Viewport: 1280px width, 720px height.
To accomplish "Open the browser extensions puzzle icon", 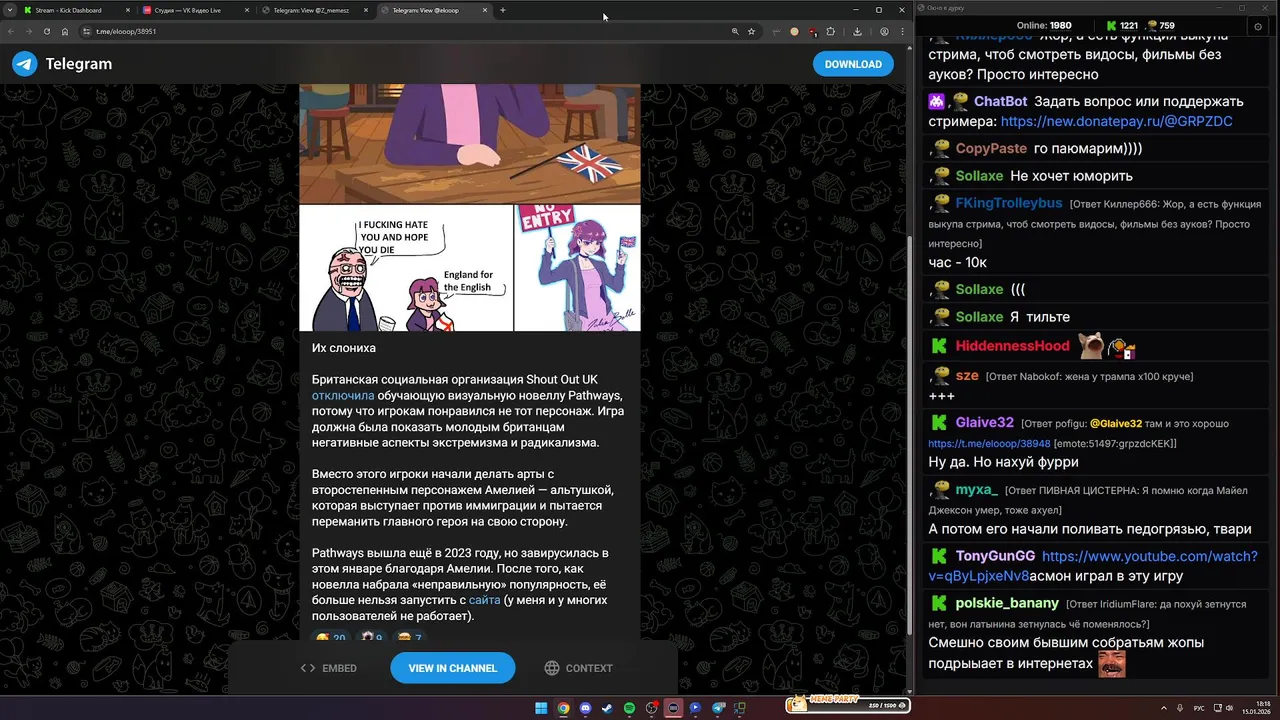I will coord(830,31).
